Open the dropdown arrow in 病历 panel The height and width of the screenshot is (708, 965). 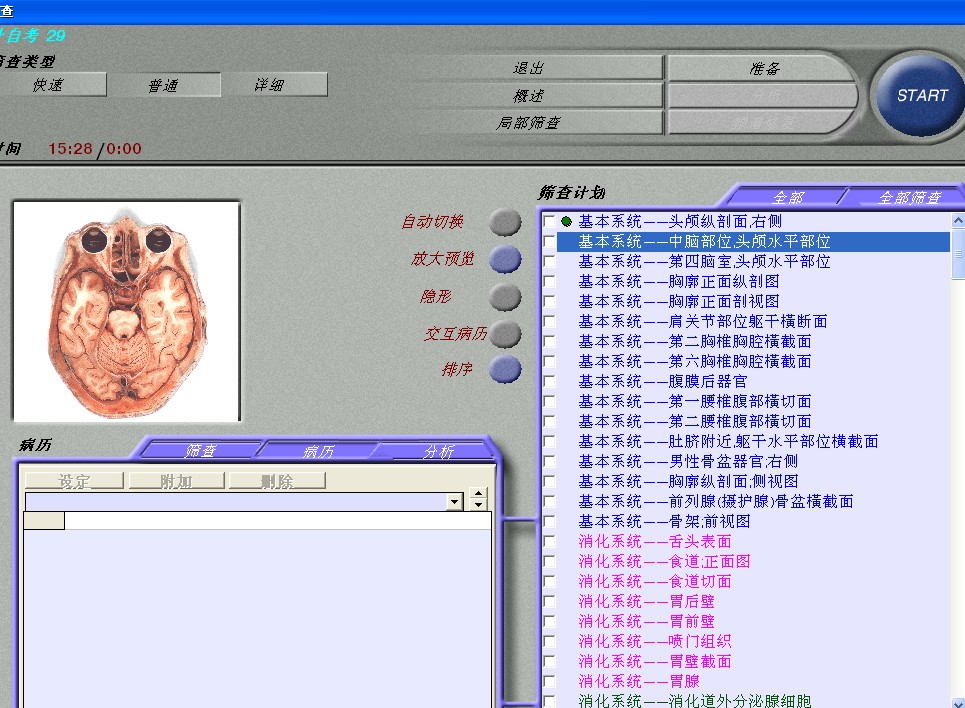454,502
